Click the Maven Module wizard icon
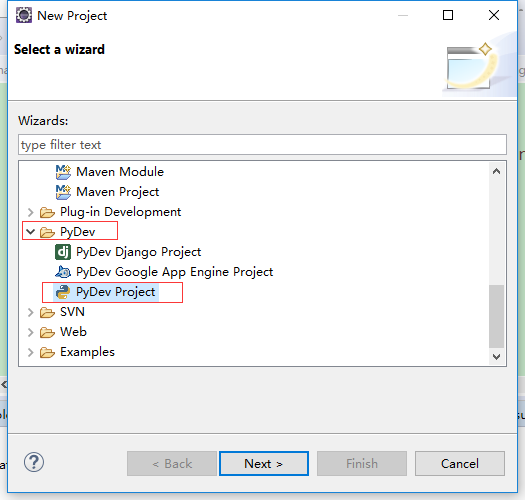This screenshot has height=500, width=525. (63, 172)
